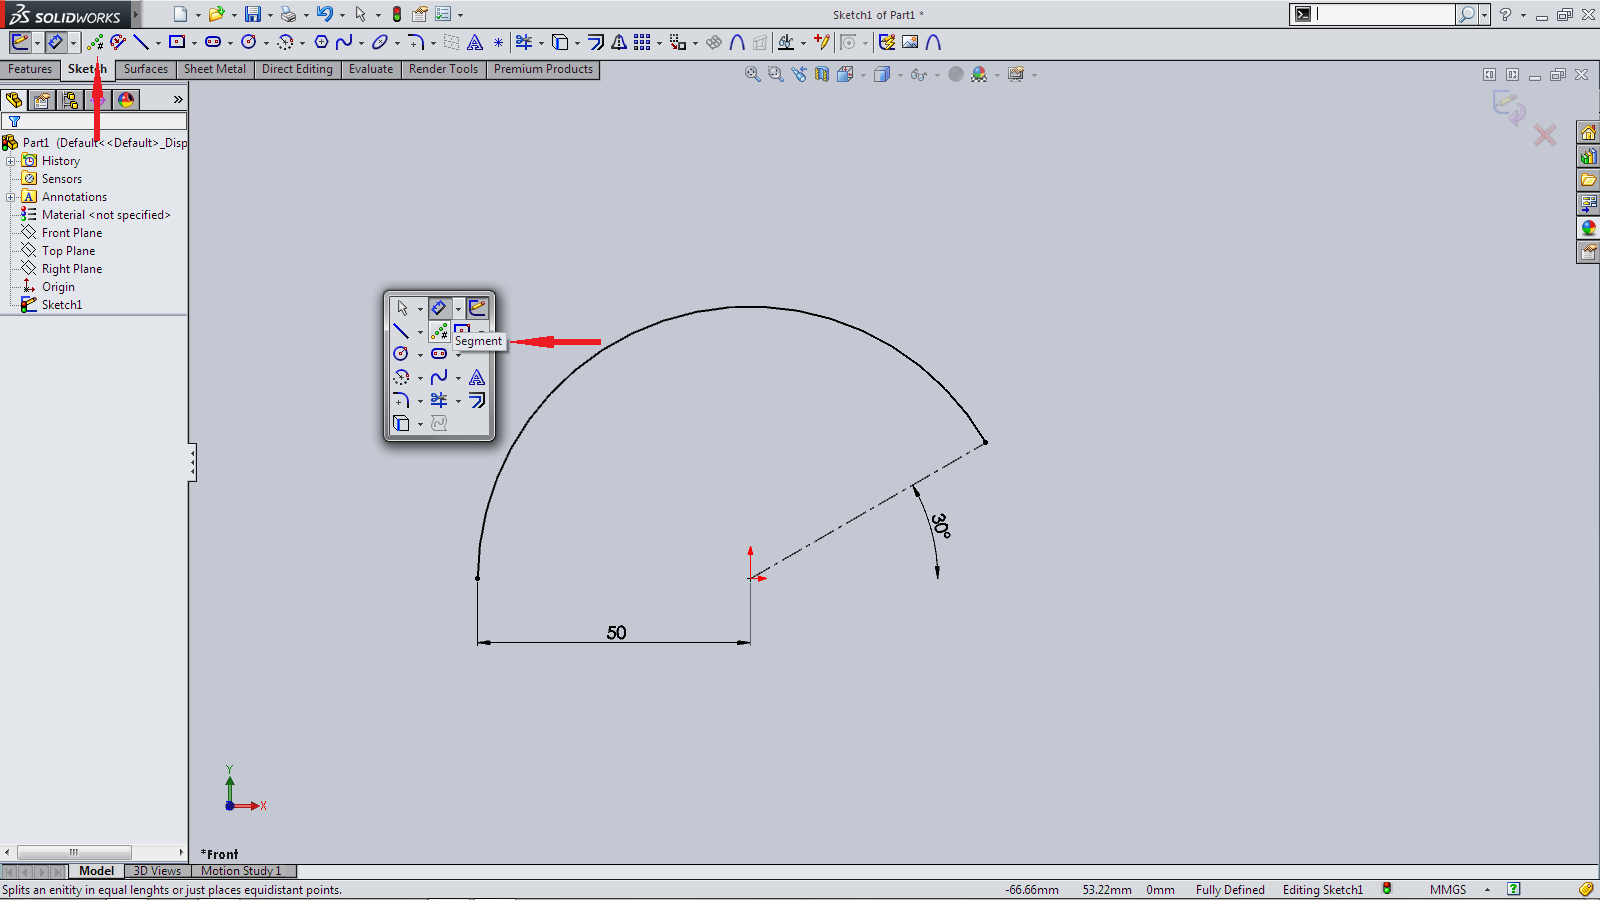Expand the History tree node
The width and height of the screenshot is (1600, 900).
tap(11, 161)
